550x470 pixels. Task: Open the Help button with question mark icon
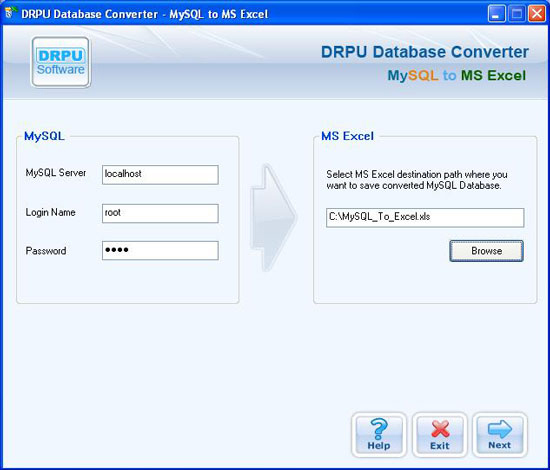click(x=379, y=435)
